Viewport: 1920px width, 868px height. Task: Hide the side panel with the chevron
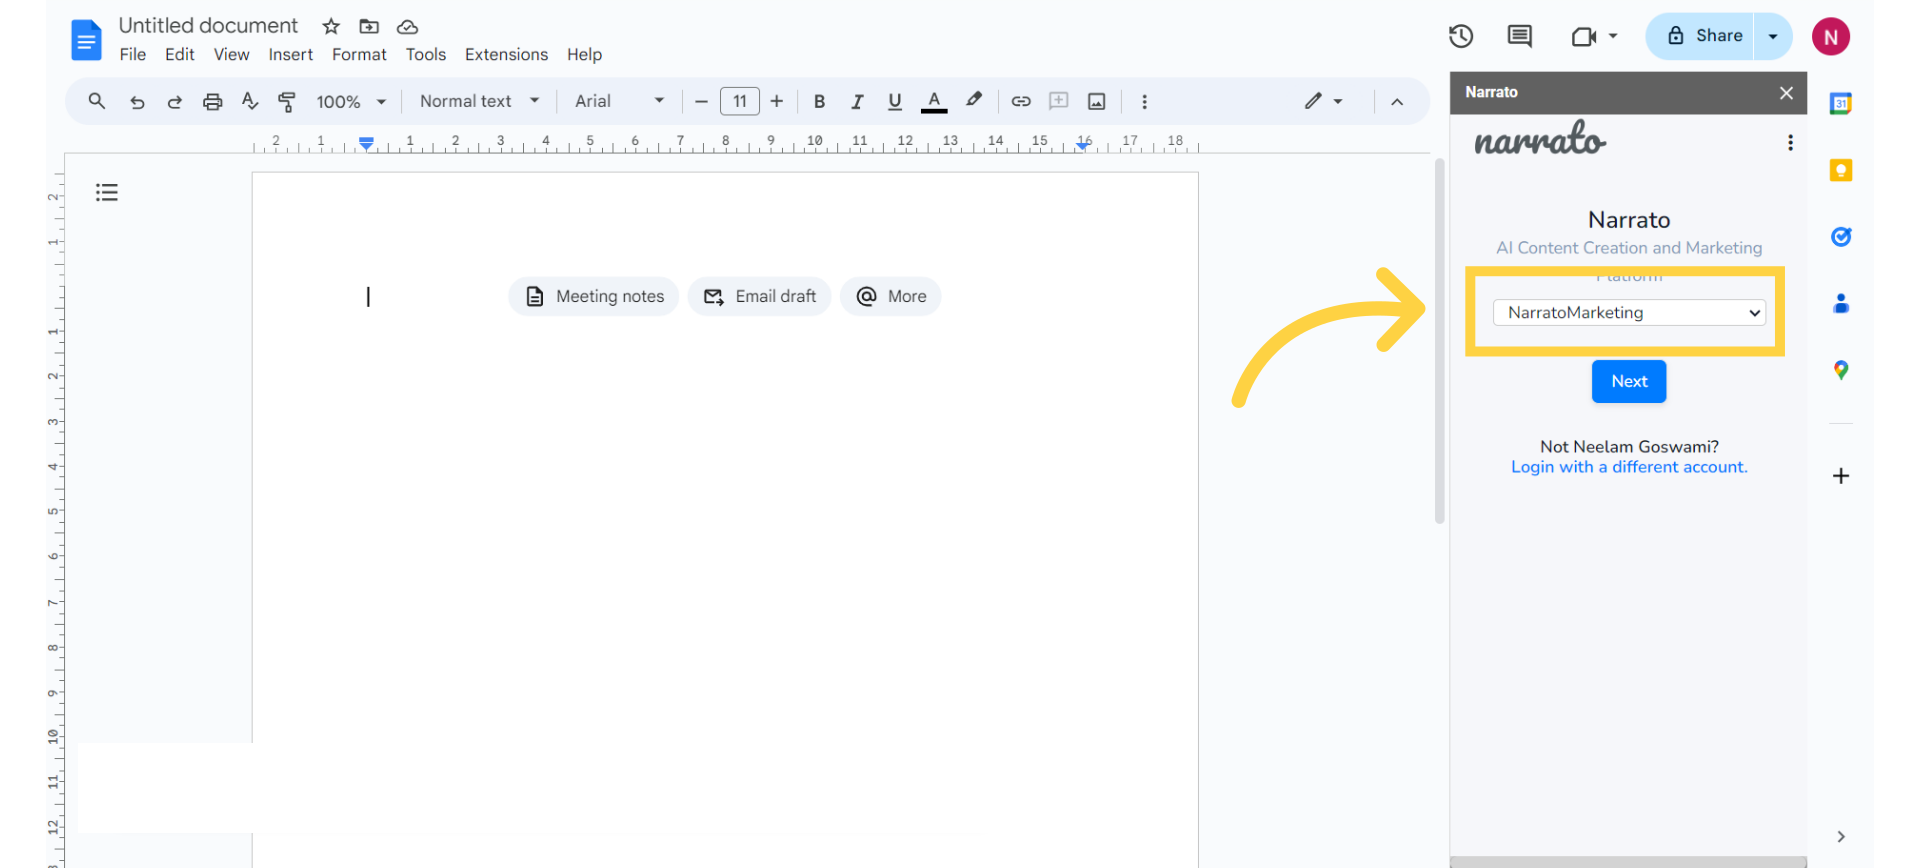1841,837
